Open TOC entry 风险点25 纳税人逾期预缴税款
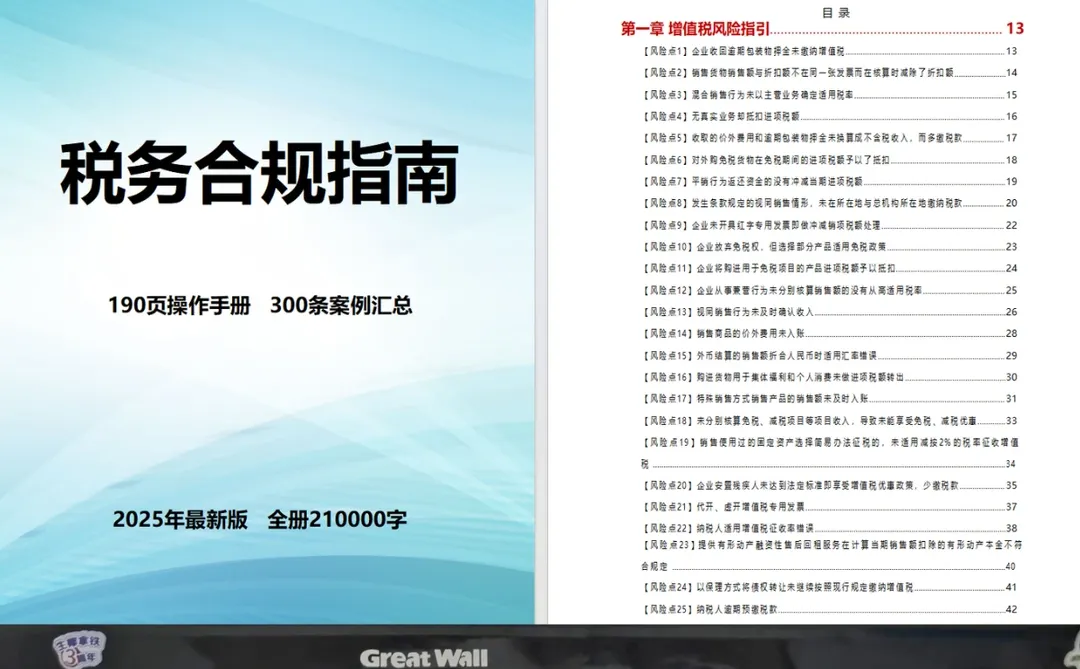 [829, 609]
